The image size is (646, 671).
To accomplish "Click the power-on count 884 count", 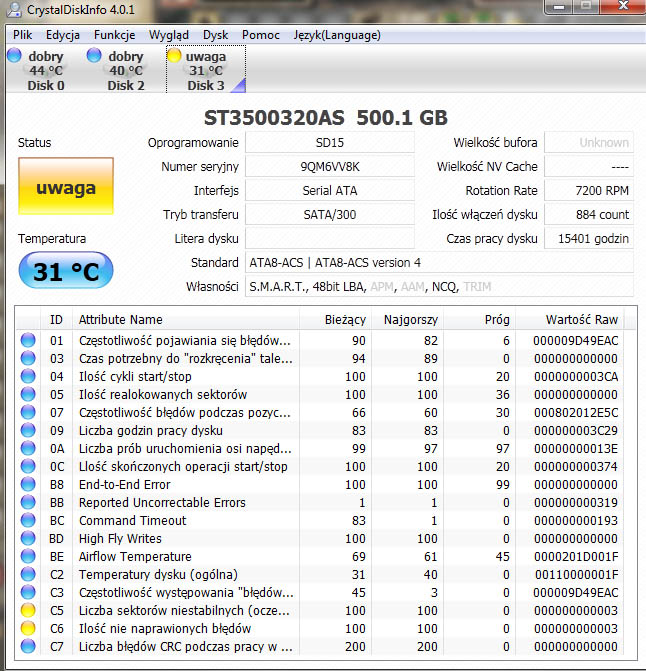I will [589, 214].
